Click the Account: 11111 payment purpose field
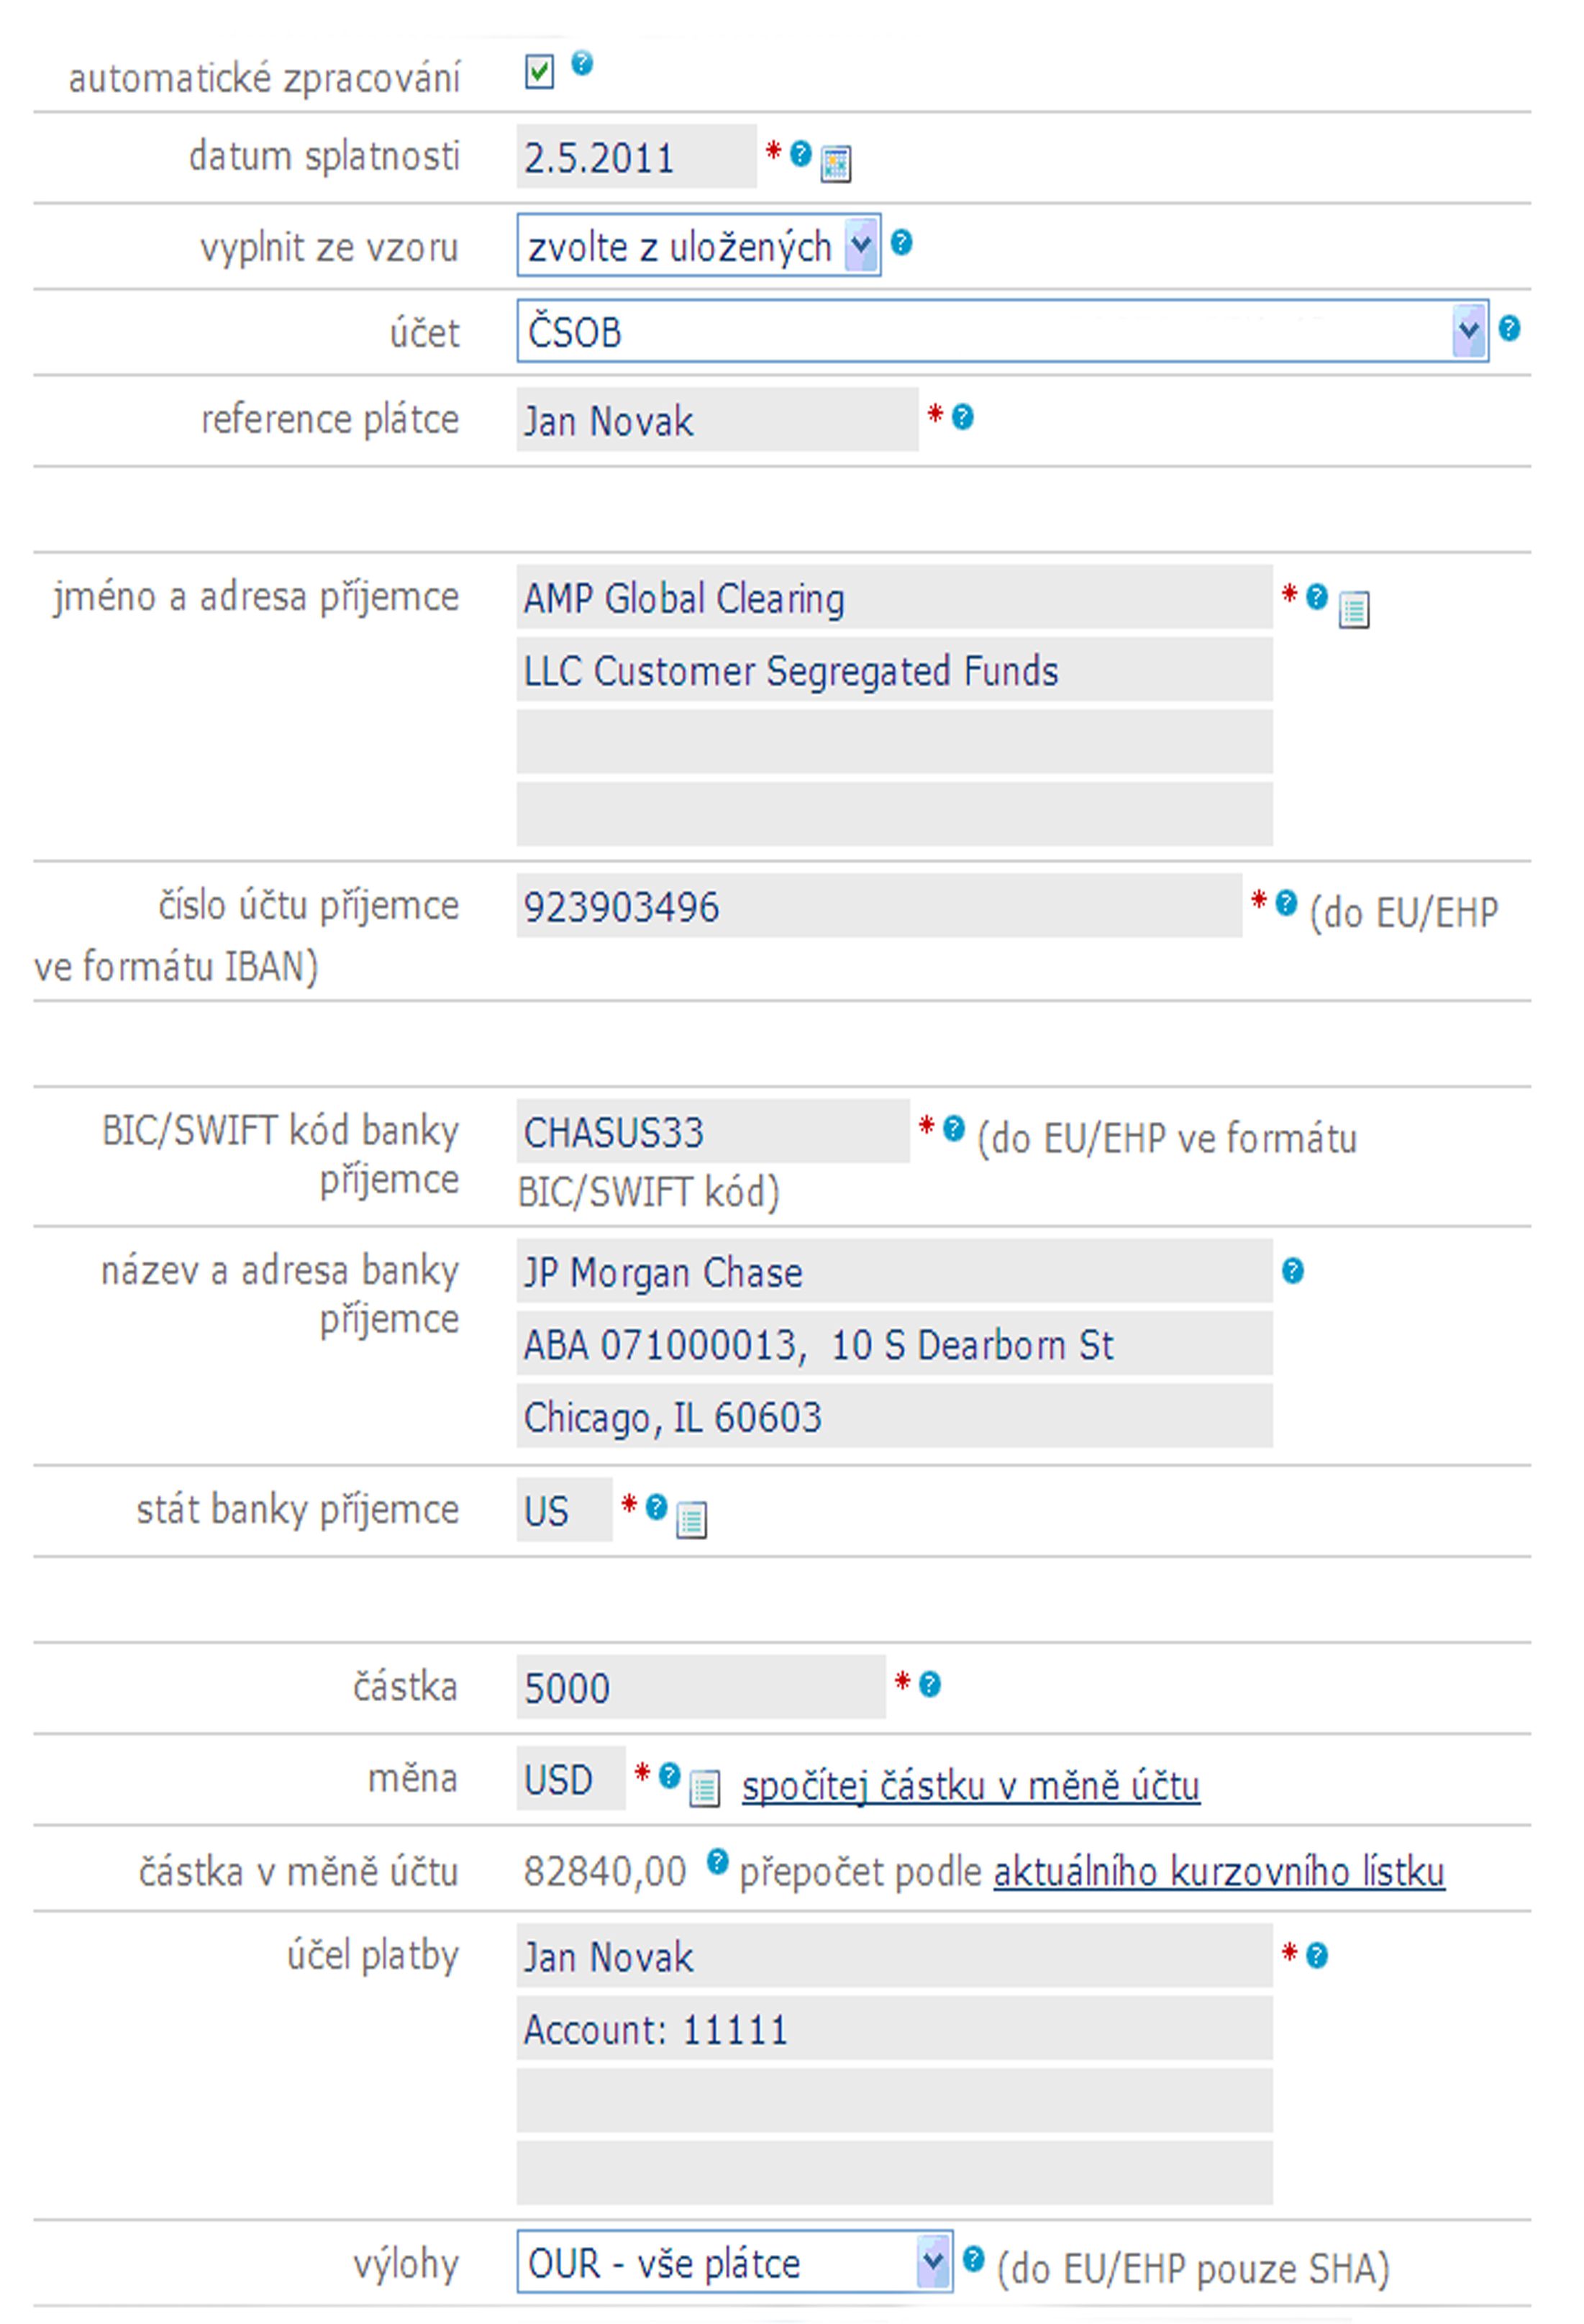 click(x=893, y=2030)
